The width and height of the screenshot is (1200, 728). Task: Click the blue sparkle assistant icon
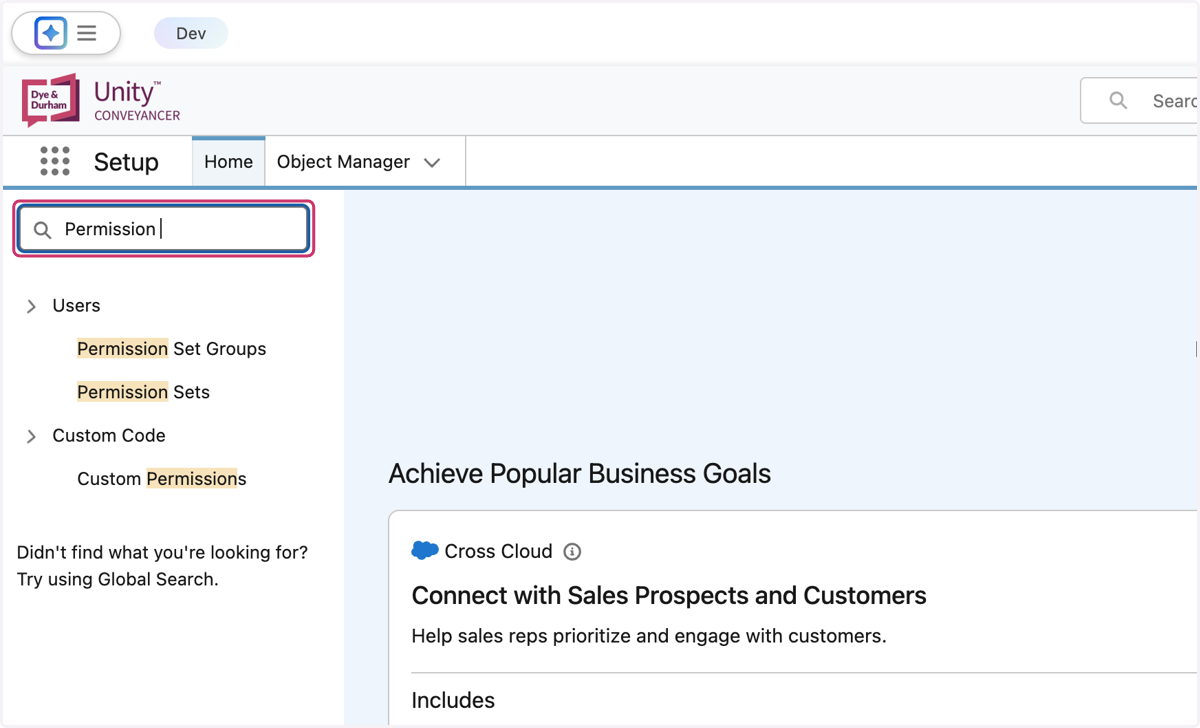coord(50,33)
